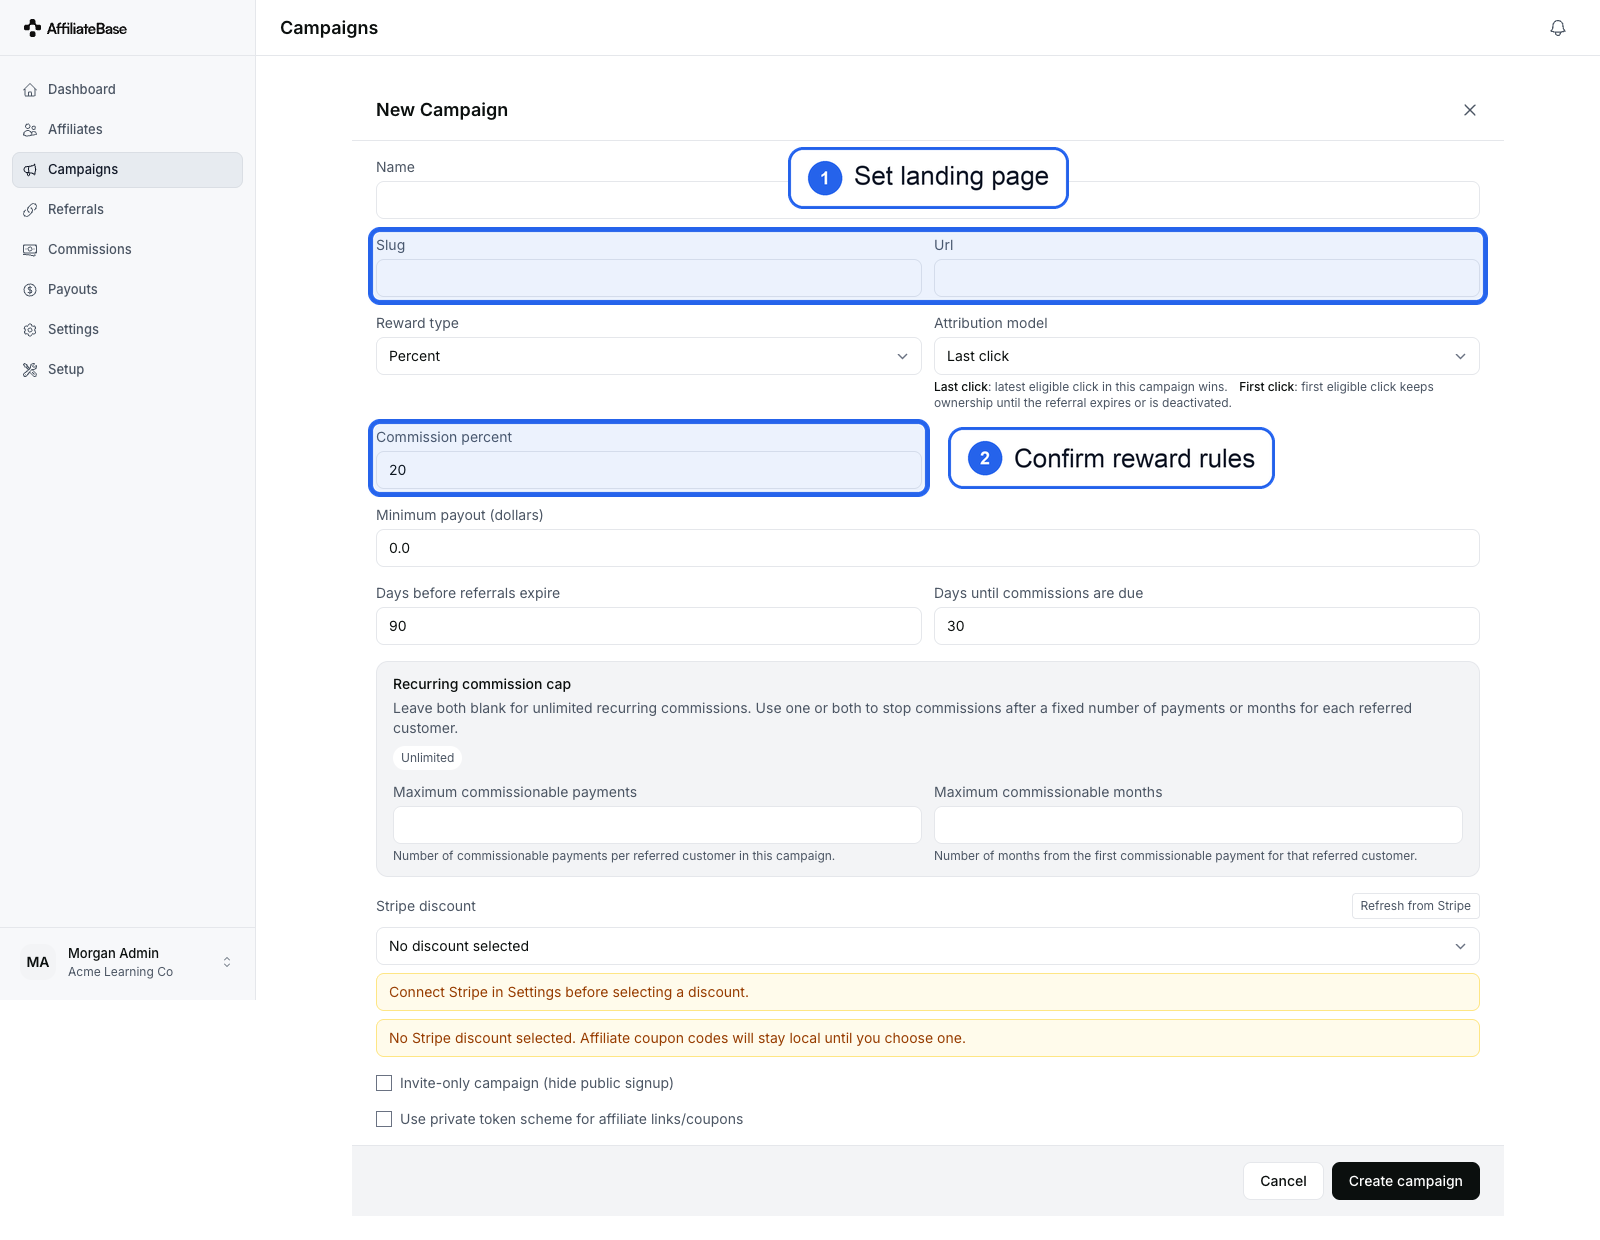Click the Dashboard home icon
Image resolution: width=1600 pixels, height=1240 pixels.
coord(30,90)
